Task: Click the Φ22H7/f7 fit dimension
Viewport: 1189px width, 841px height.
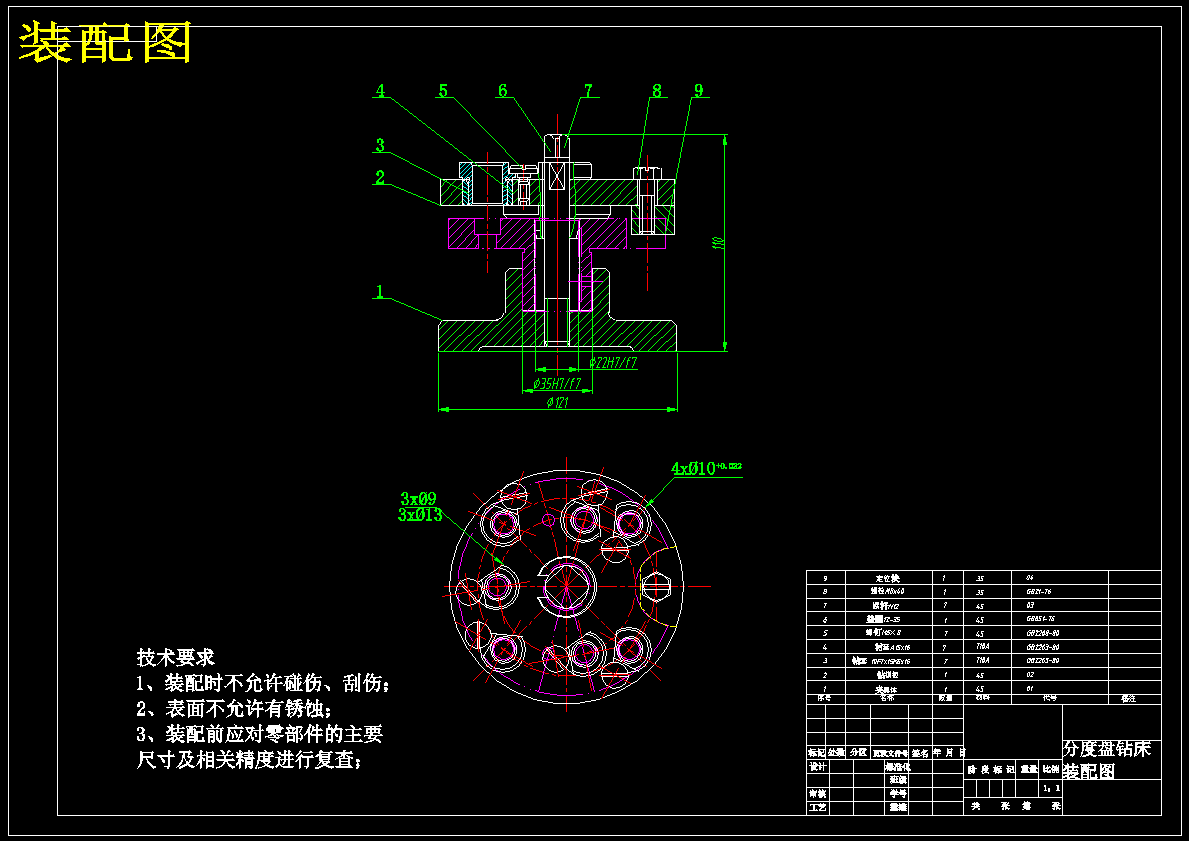Action: pos(613,363)
